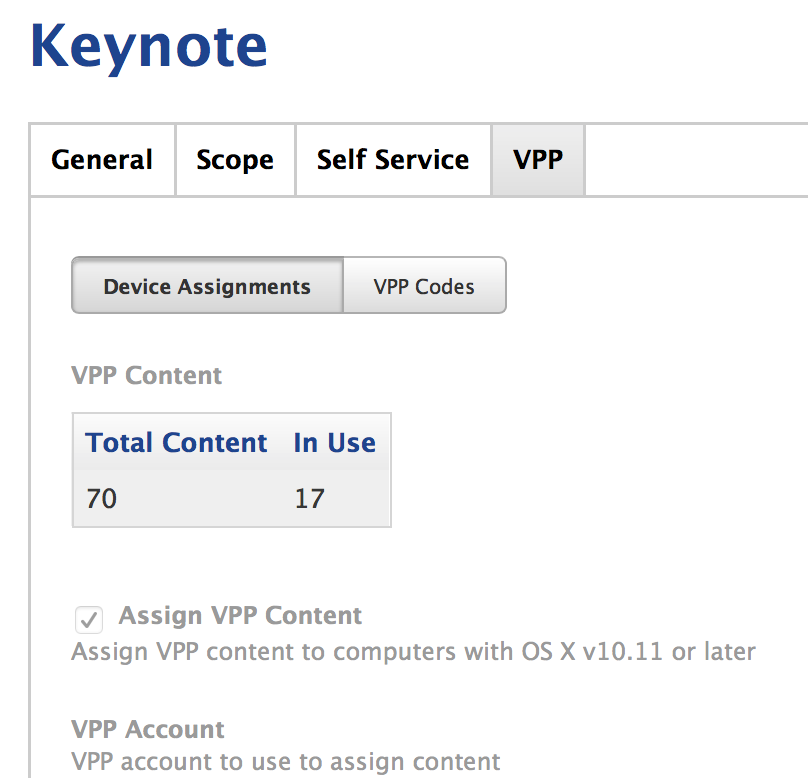Click the In Use column header
The height and width of the screenshot is (778, 808).
[x=334, y=443]
